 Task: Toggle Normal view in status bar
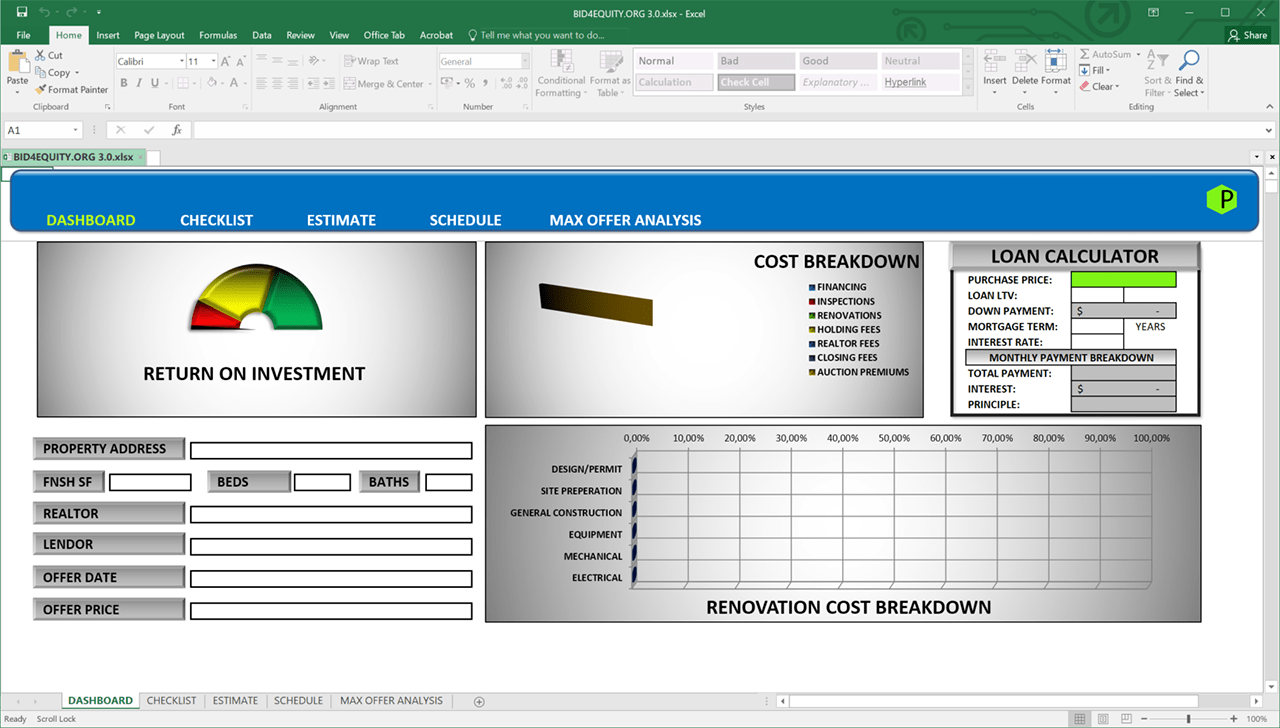[1080, 719]
